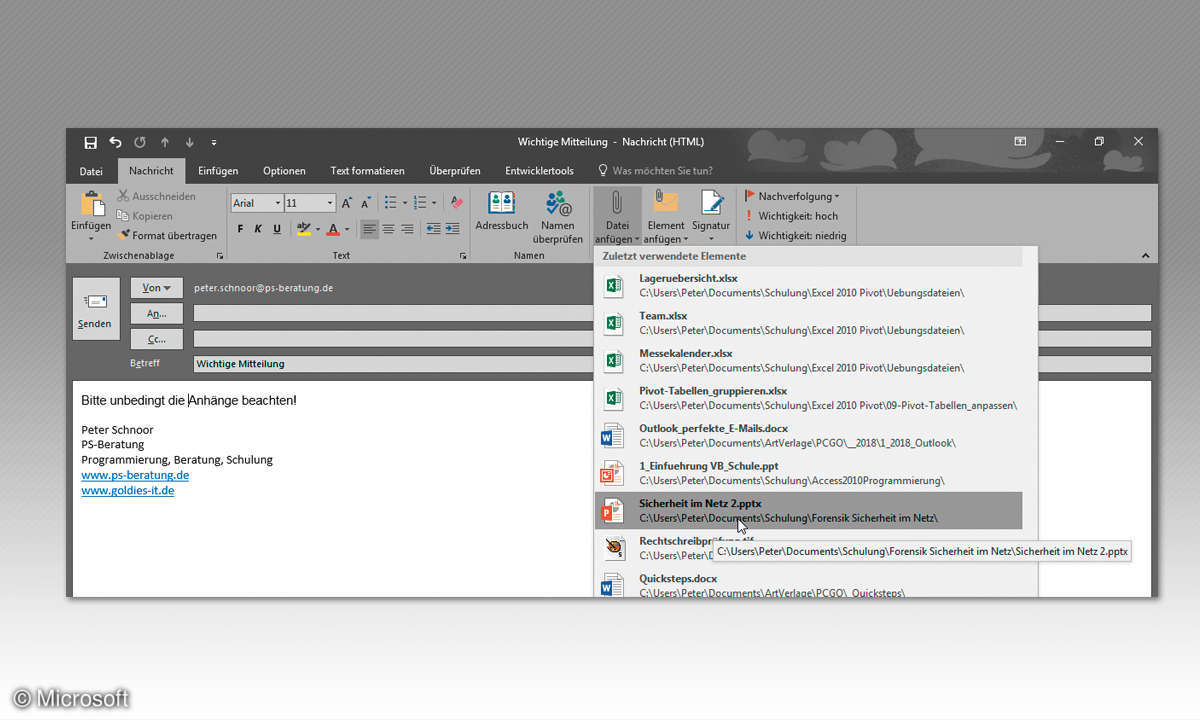The image size is (1200, 720).
Task: Decrease font size with small A icon
Action: coord(367,203)
